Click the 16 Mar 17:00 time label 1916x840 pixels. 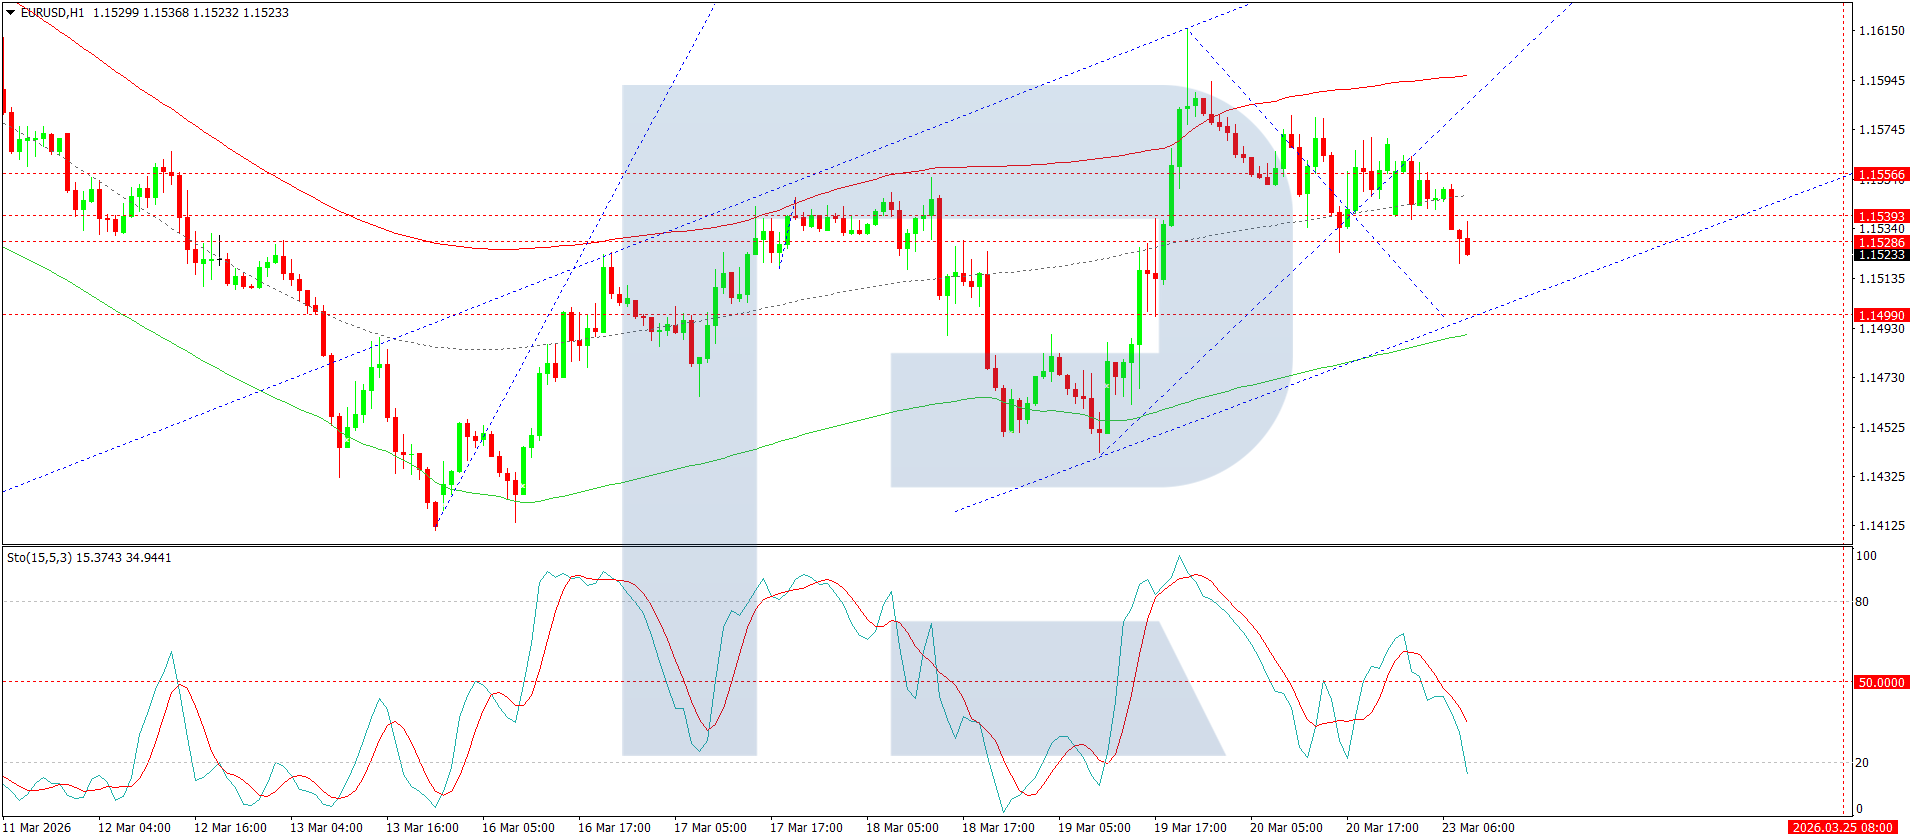click(x=614, y=828)
